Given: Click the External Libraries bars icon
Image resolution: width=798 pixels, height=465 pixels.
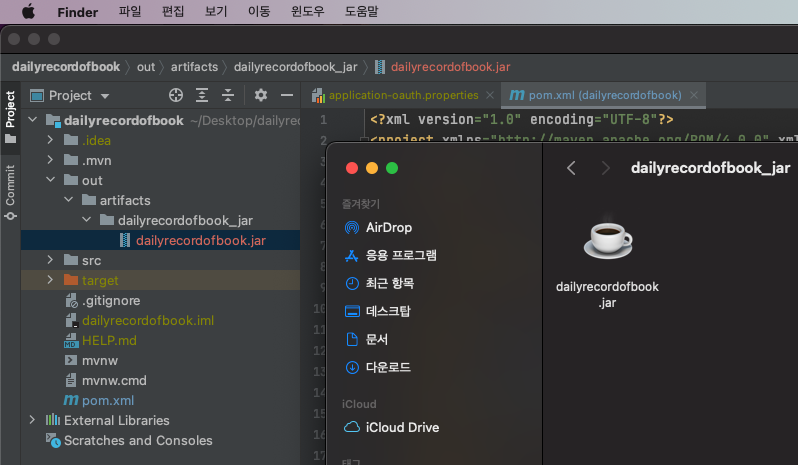Looking at the screenshot, I should [53, 420].
